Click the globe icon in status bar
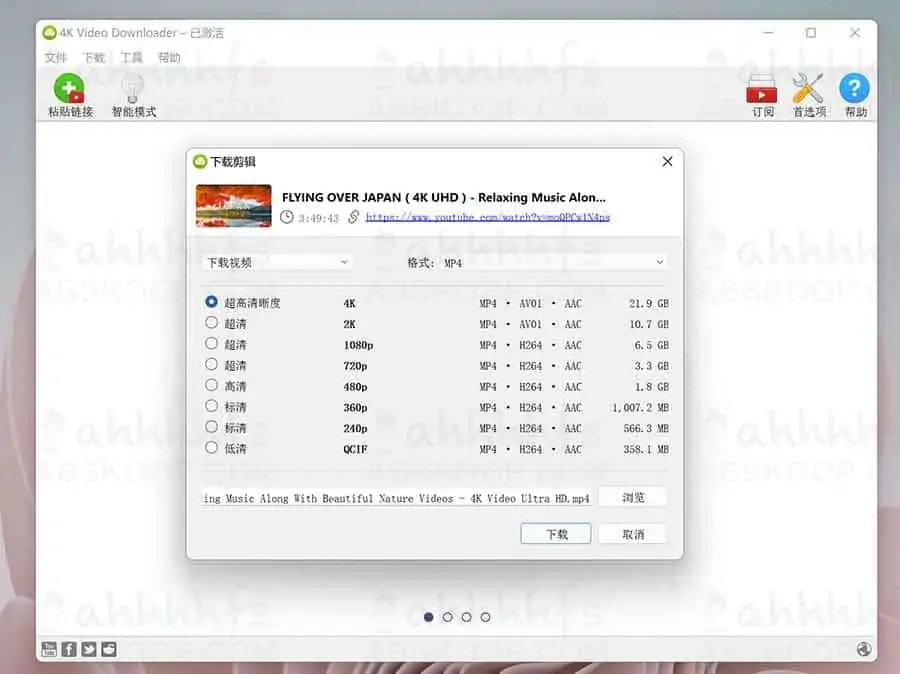 pyautogui.click(x=864, y=649)
